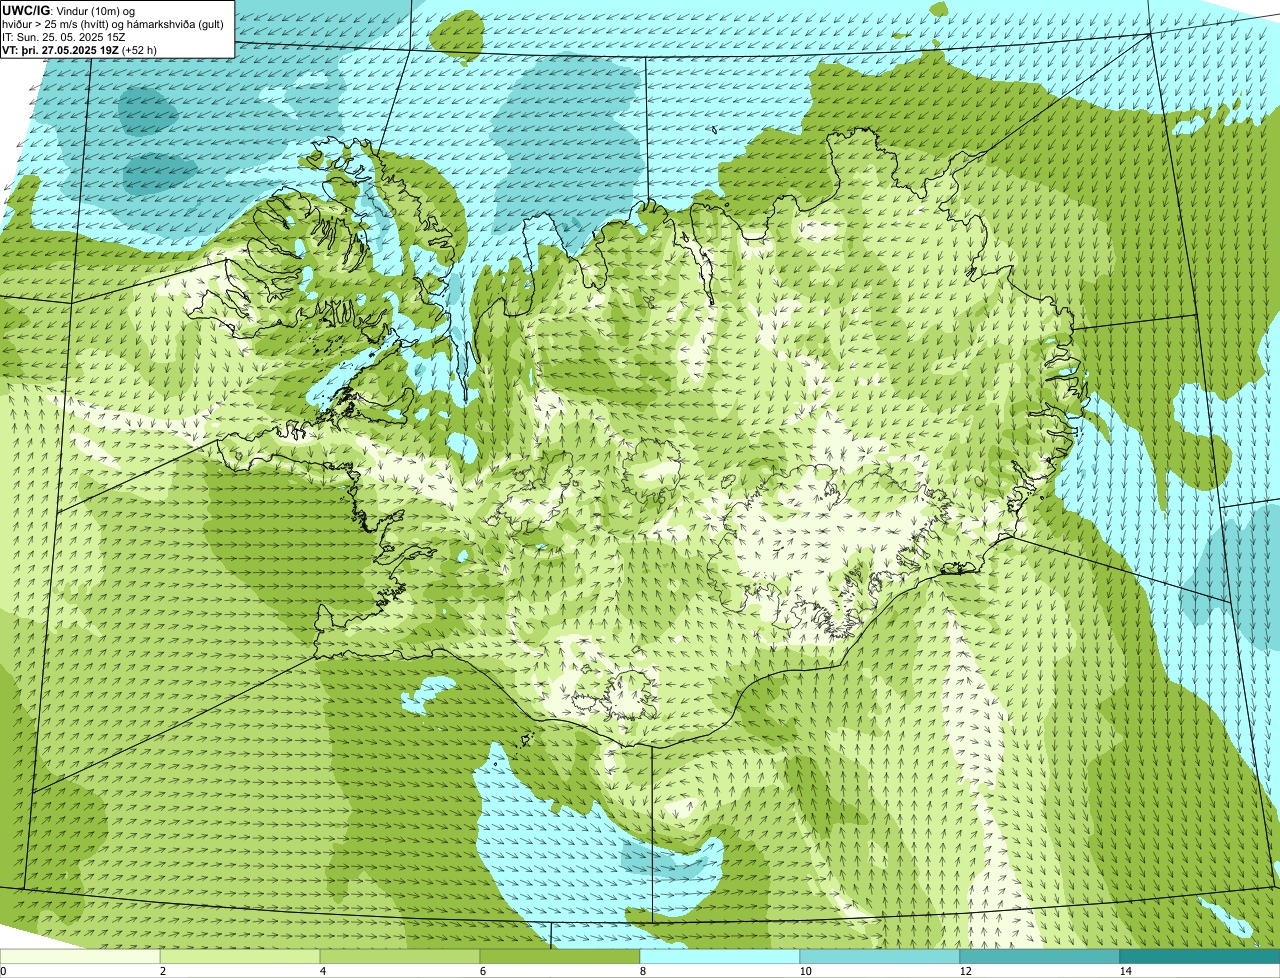Click the "VT: þri. 27.05.2025 19Z (+52 h)" line
Image resolution: width=1280 pixels, height=978 pixels.
click(80, 50)
